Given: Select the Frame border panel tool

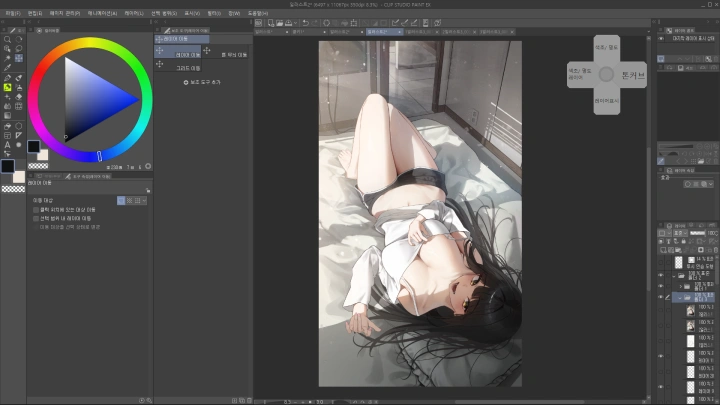Looking at the screenshot, I should click(7, 135).
